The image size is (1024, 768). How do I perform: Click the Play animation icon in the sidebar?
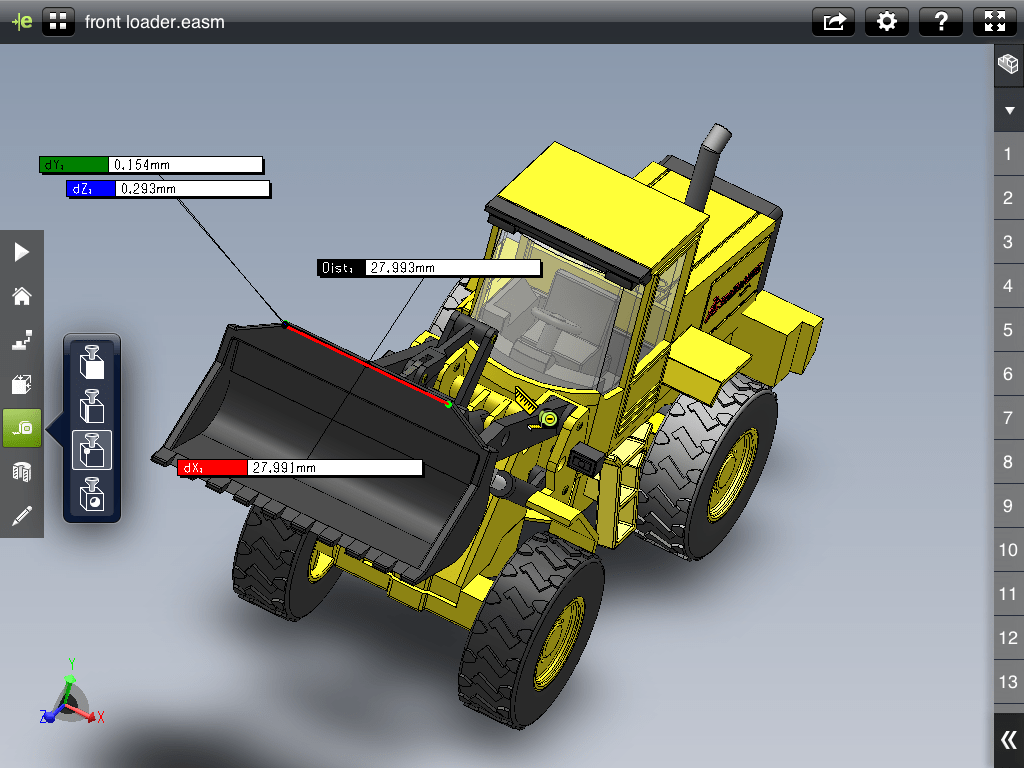[x=21, y=252]
